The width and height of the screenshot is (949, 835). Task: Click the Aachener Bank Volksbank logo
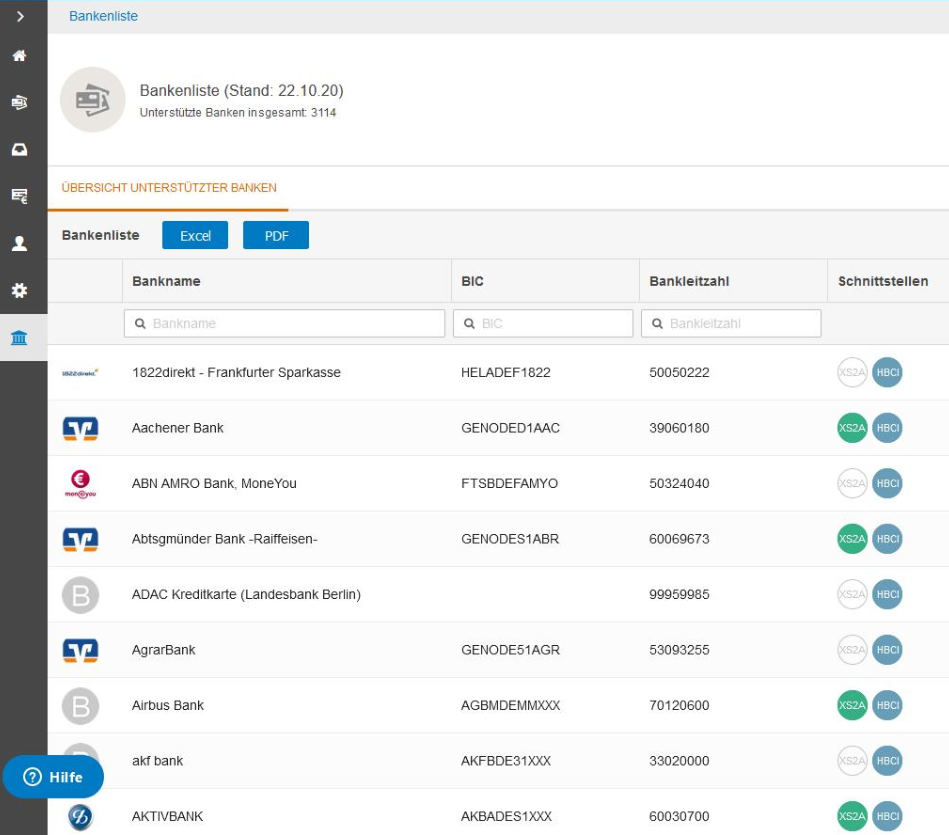tap(80, 428)
